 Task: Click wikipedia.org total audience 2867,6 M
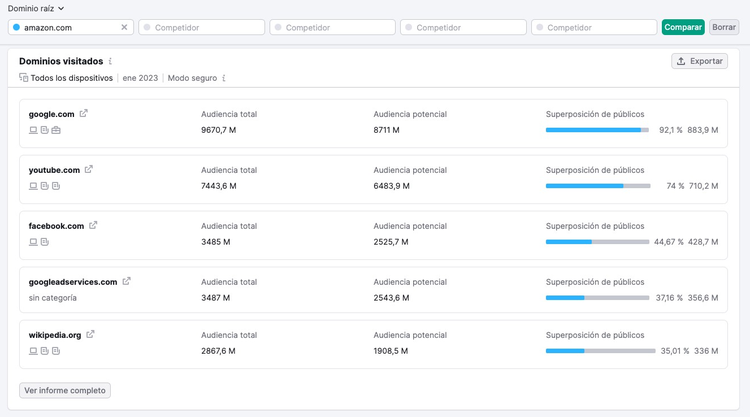pyautogui.click(x=218, y=351)
